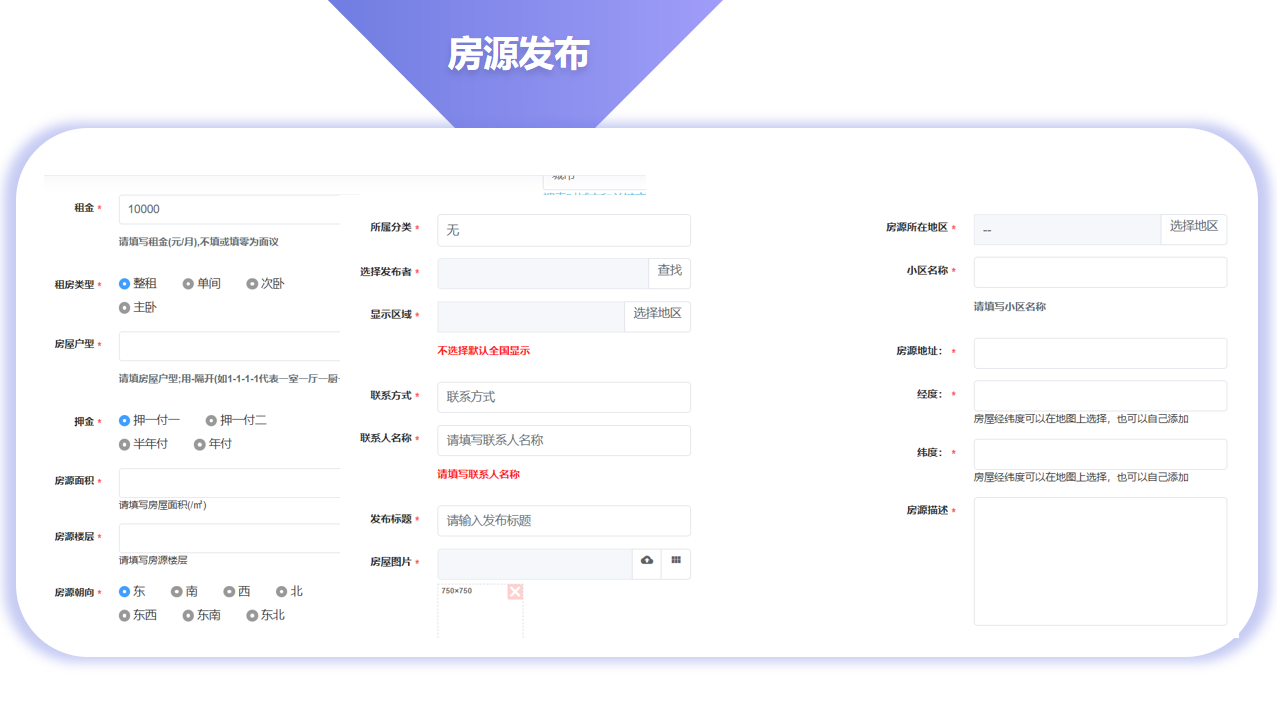Viewport: 1277px width, 716px height.
Task: Click the 发布标题 input box
Action: point(563,521)
